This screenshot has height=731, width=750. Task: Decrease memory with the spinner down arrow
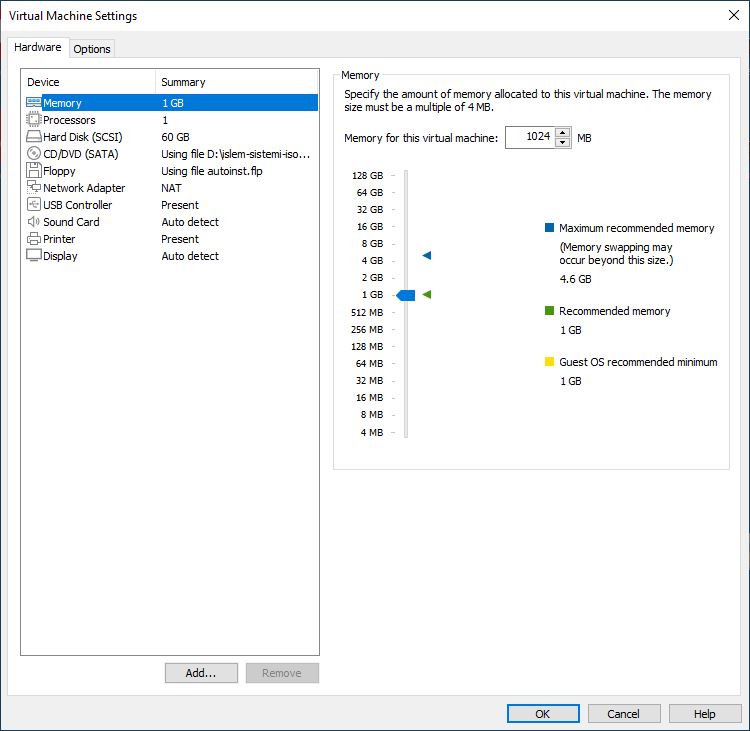pos(562,143)
